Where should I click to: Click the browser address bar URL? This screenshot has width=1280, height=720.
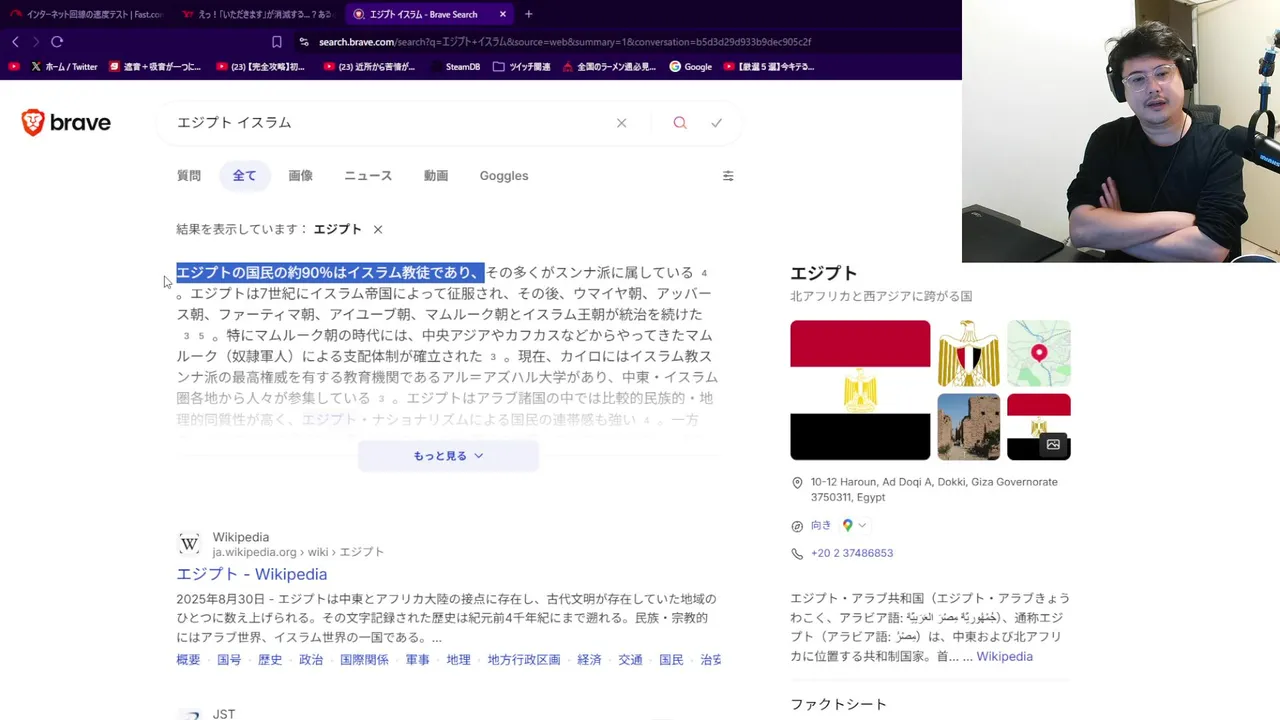tap(565, 42)
